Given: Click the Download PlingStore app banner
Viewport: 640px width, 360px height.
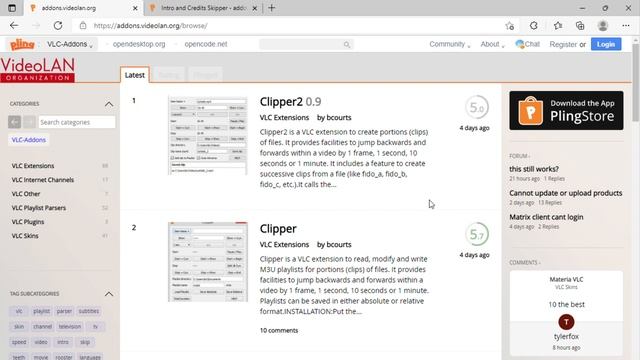Looking at the screenshot, I should click(566, 111).
